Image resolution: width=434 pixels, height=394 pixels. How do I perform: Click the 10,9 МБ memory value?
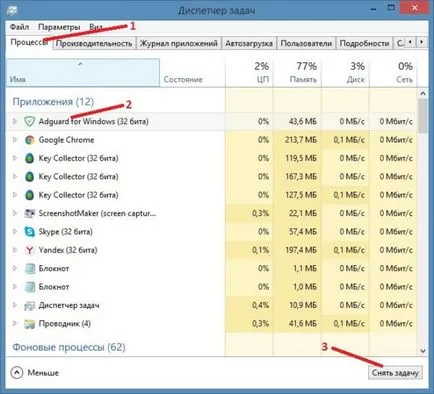(303, 305)
